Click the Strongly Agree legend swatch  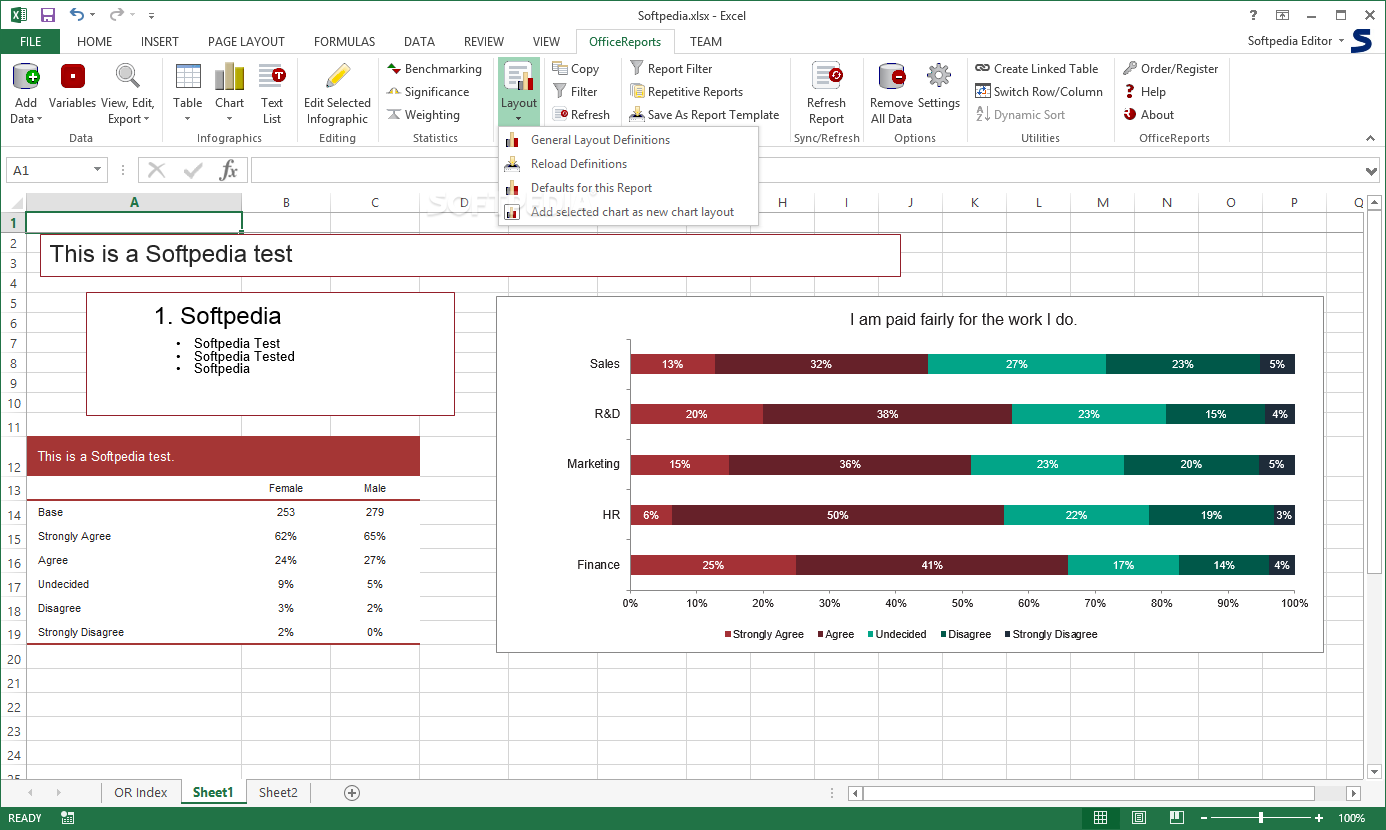tap(727, 634)
